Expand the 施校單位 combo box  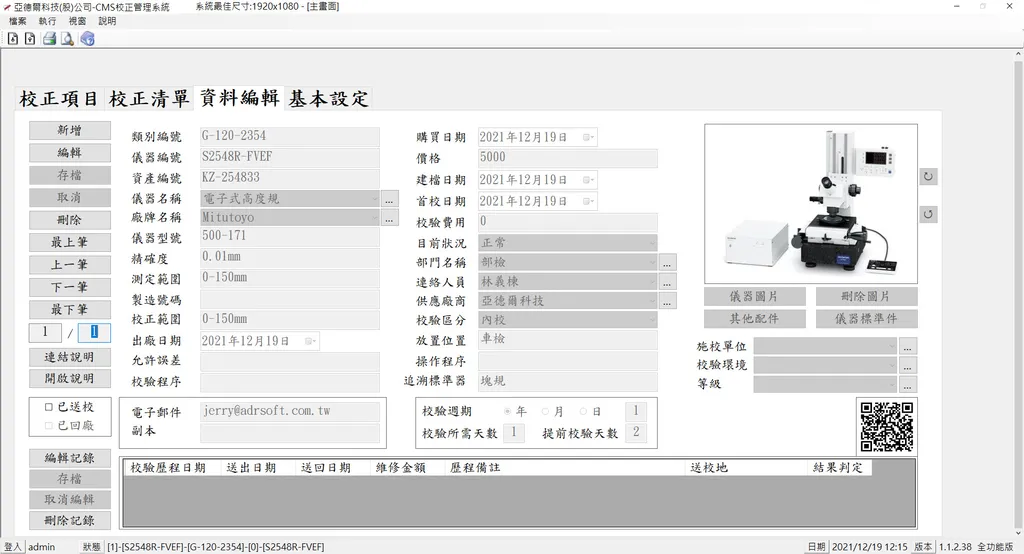[891, 346]
